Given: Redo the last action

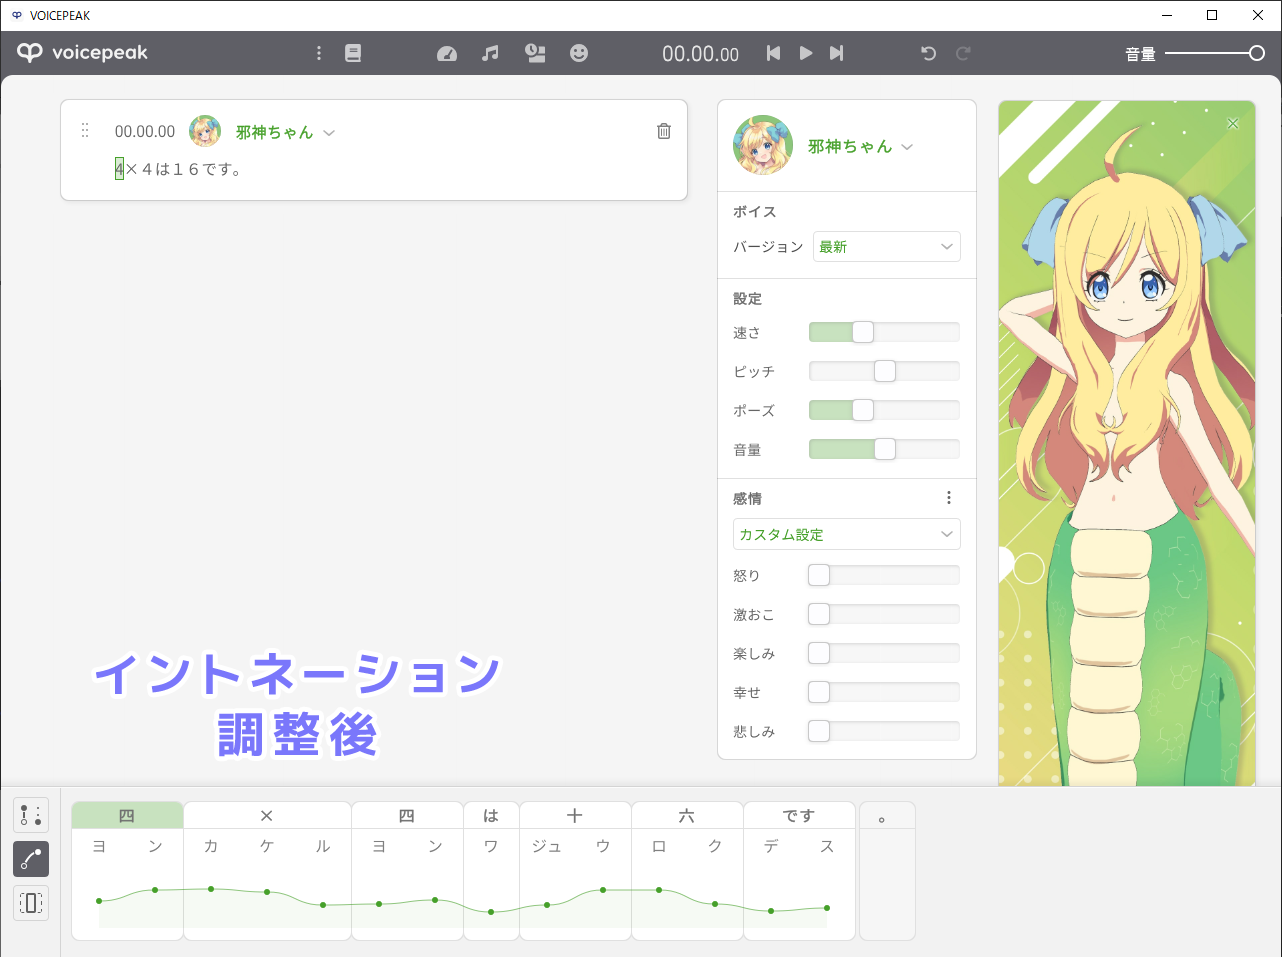Looking at the screenshot, I should (x=963, y=53).
